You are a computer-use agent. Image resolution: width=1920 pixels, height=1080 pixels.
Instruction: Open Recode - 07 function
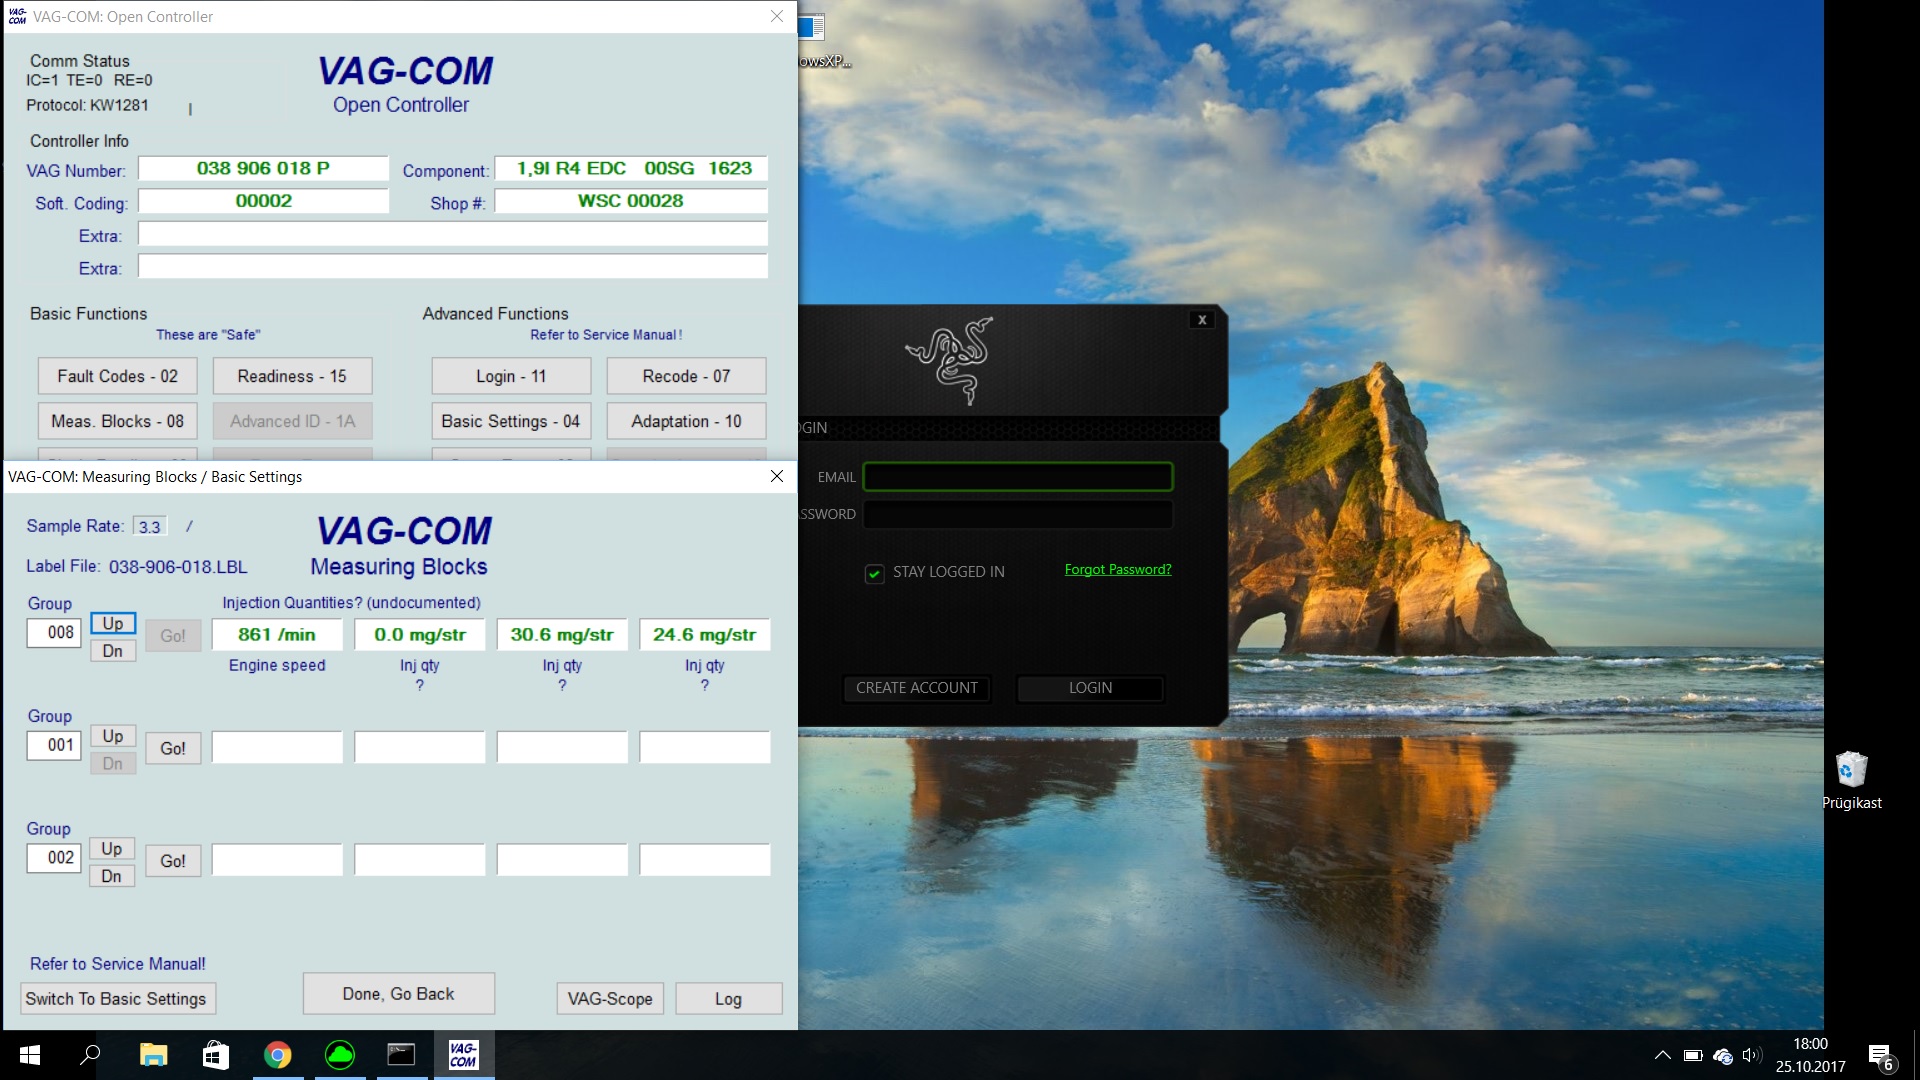[686, 376]
